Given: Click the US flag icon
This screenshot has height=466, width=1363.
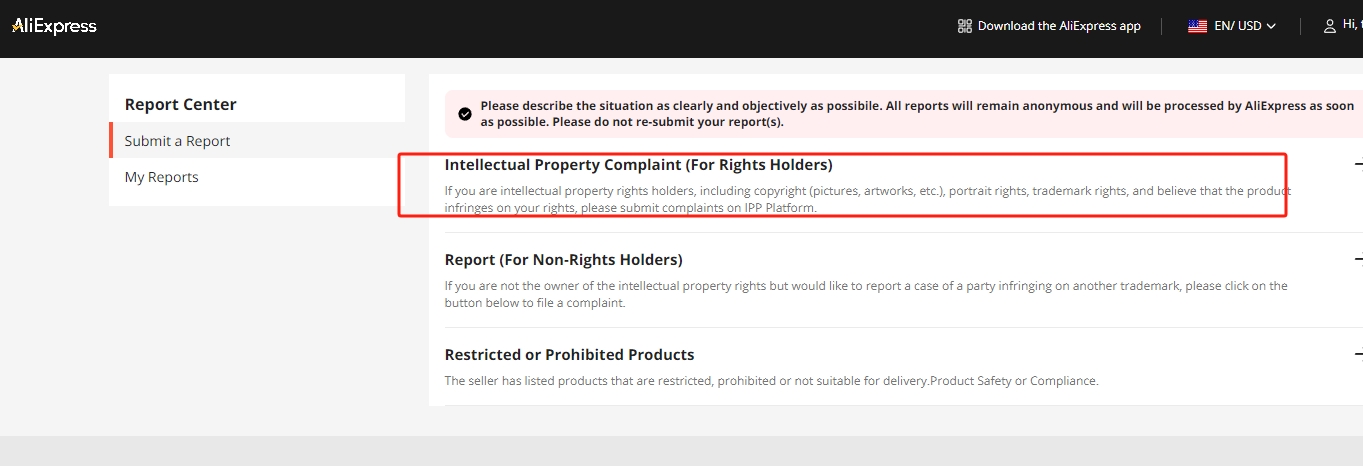Looking at the screenshot, I should [x=1197, y=26].
